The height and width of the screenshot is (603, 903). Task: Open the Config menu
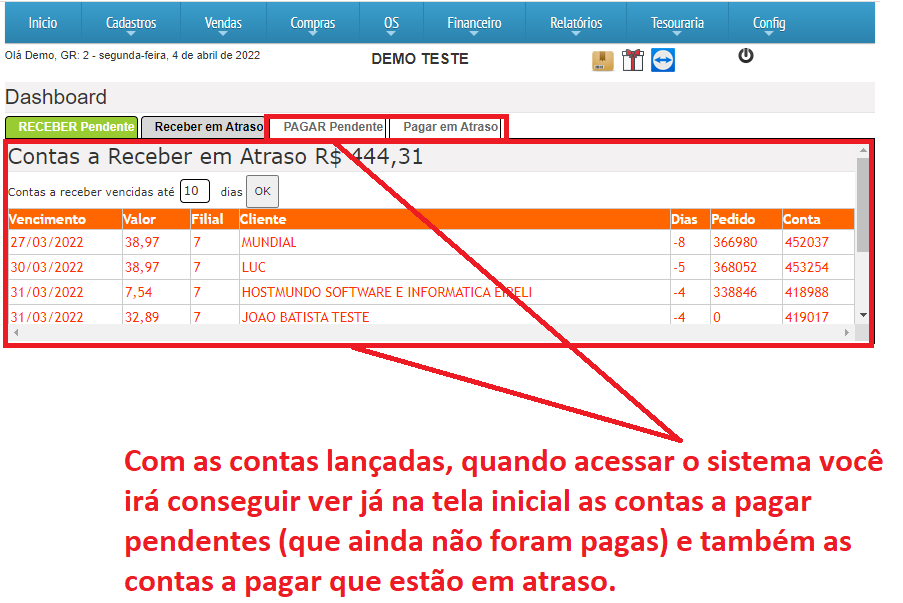(769, 23)
